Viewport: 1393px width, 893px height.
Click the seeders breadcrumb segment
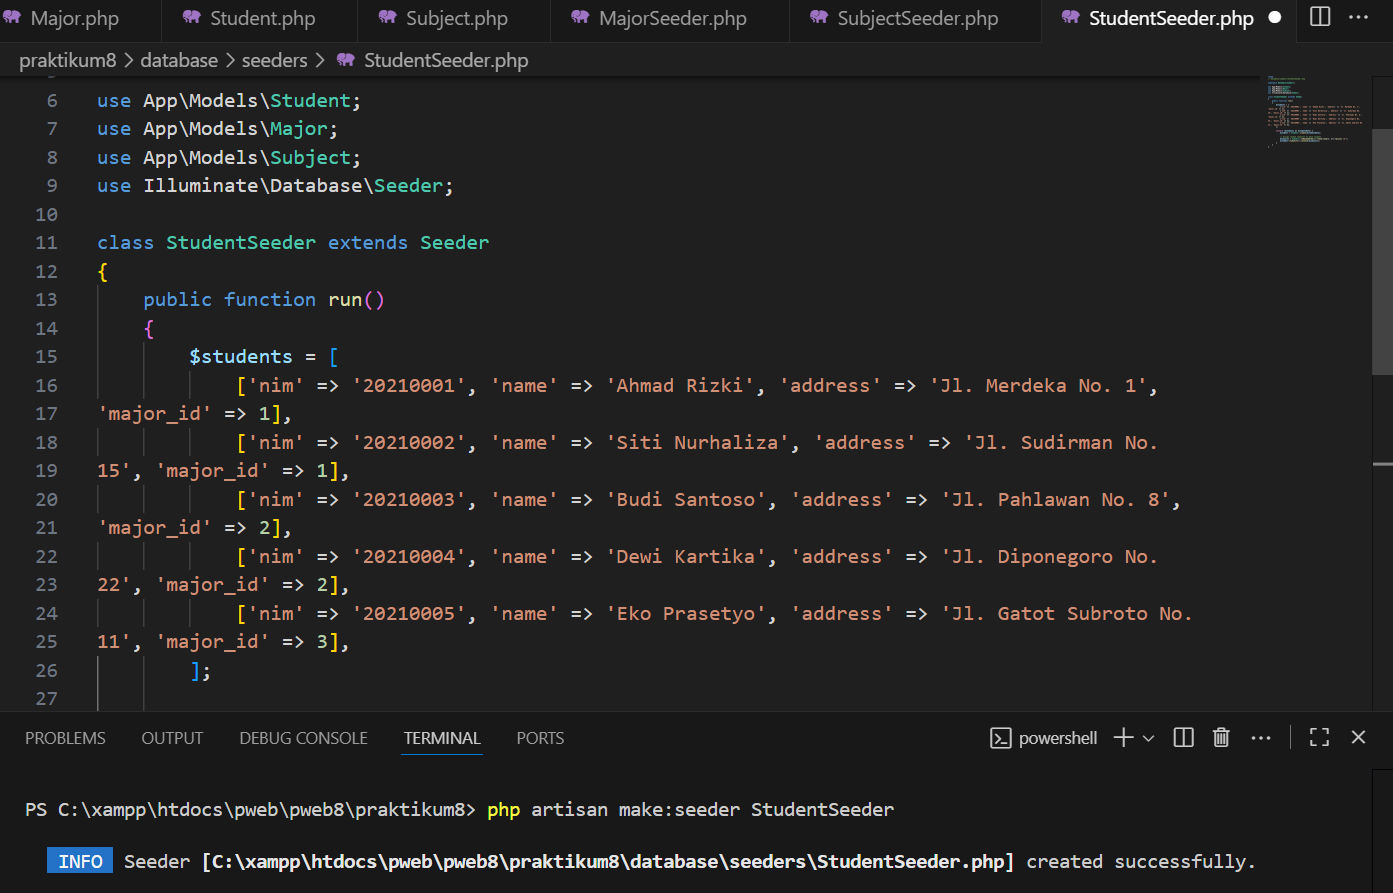(x=274, y=60)
